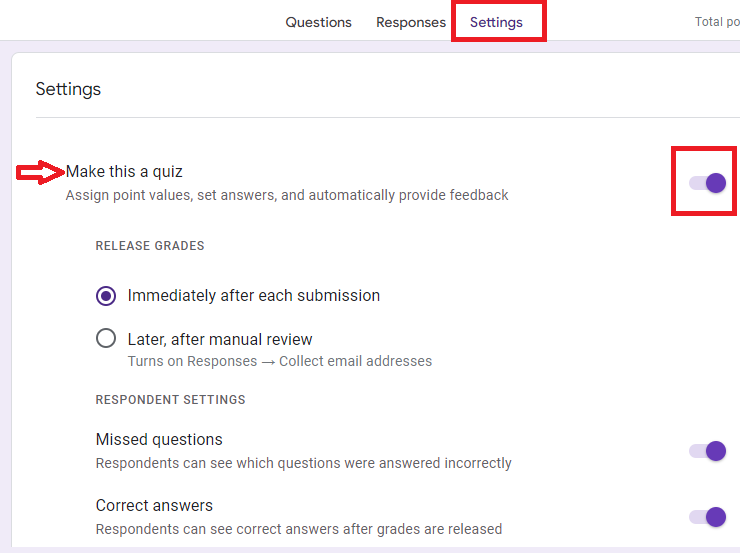This screenshot has width=740, height=553.
Task: Open the Responses tab
Action: [x=411, y=22]
